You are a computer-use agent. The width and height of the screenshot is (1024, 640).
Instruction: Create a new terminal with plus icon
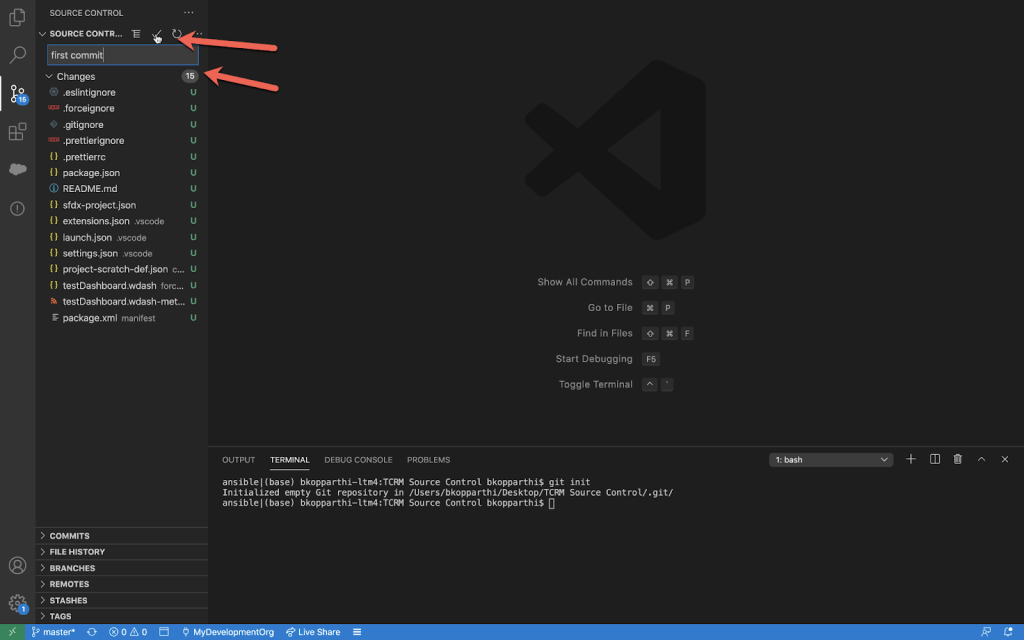click(911, 459)
